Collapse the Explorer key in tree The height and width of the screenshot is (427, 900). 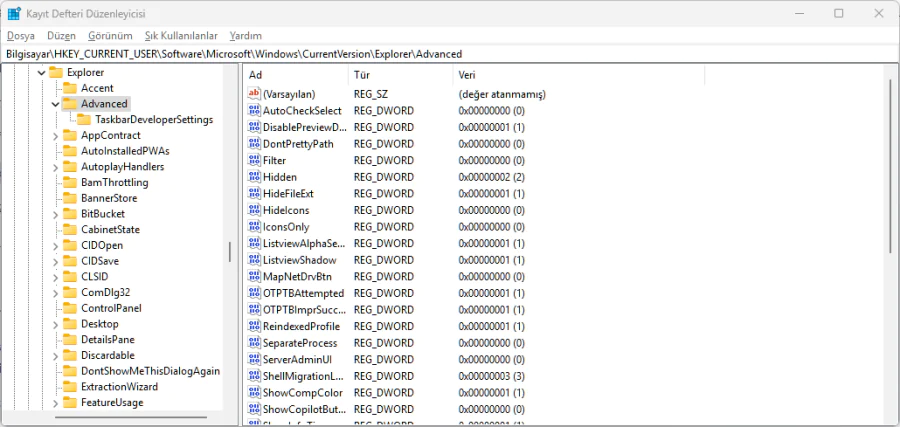(41, 73)
